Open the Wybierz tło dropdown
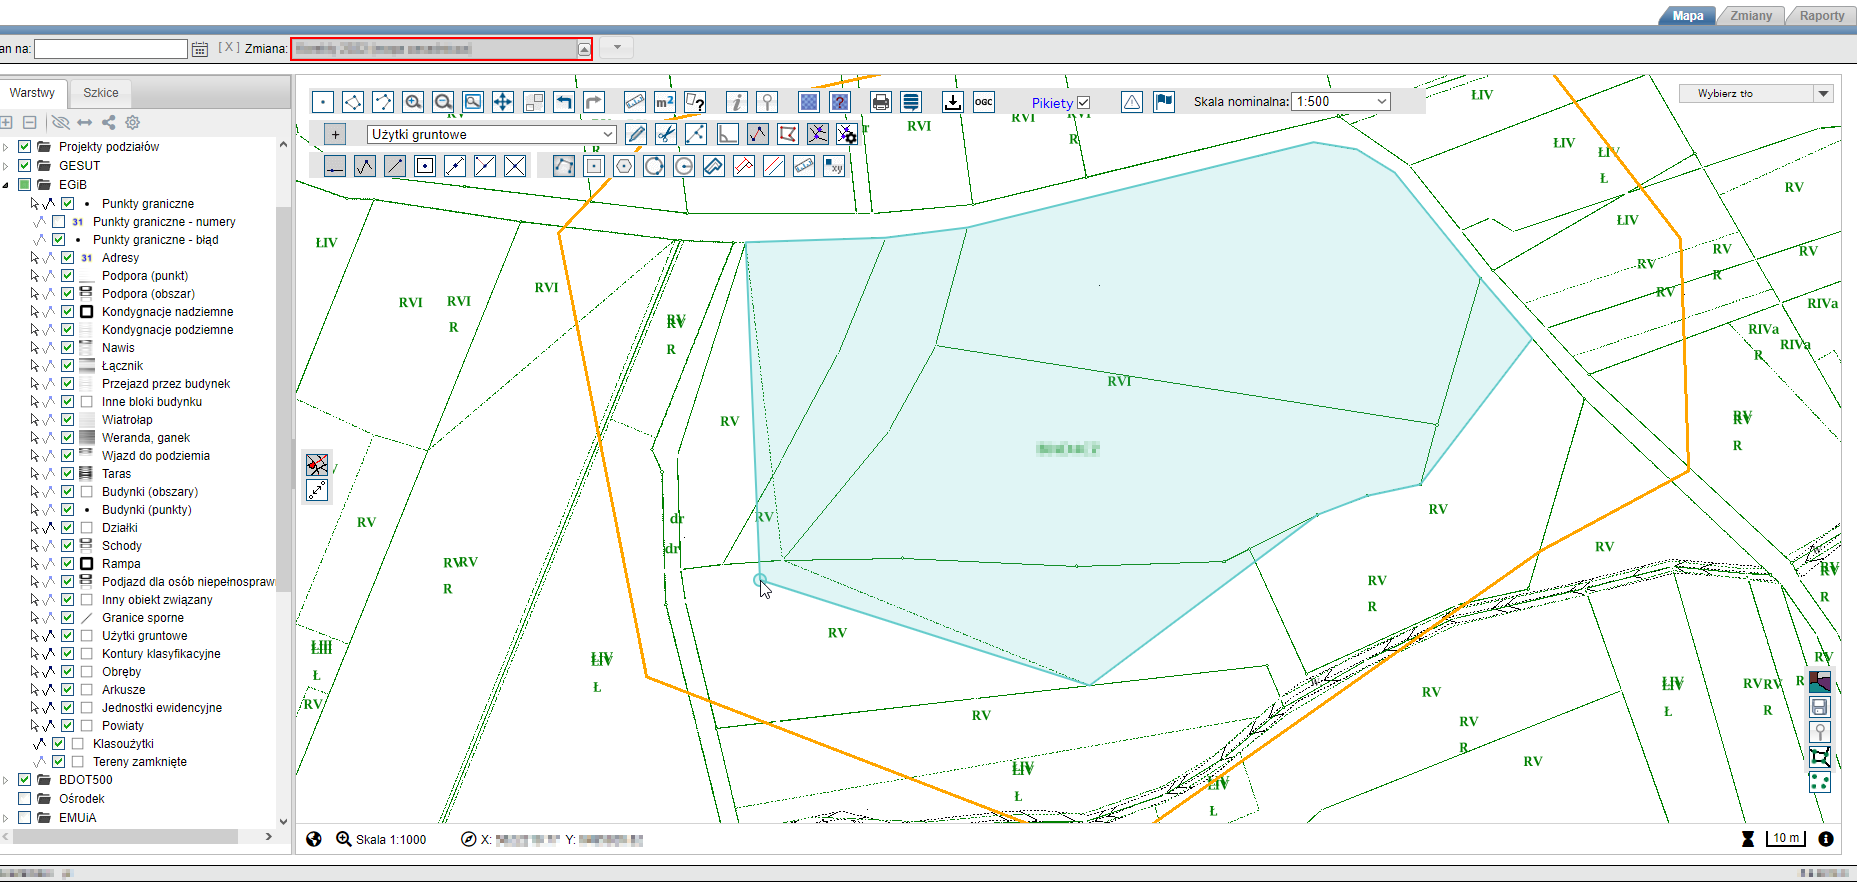Image resolution: width=1857 pixels, height=896 pixels. tap(1756, 93)
